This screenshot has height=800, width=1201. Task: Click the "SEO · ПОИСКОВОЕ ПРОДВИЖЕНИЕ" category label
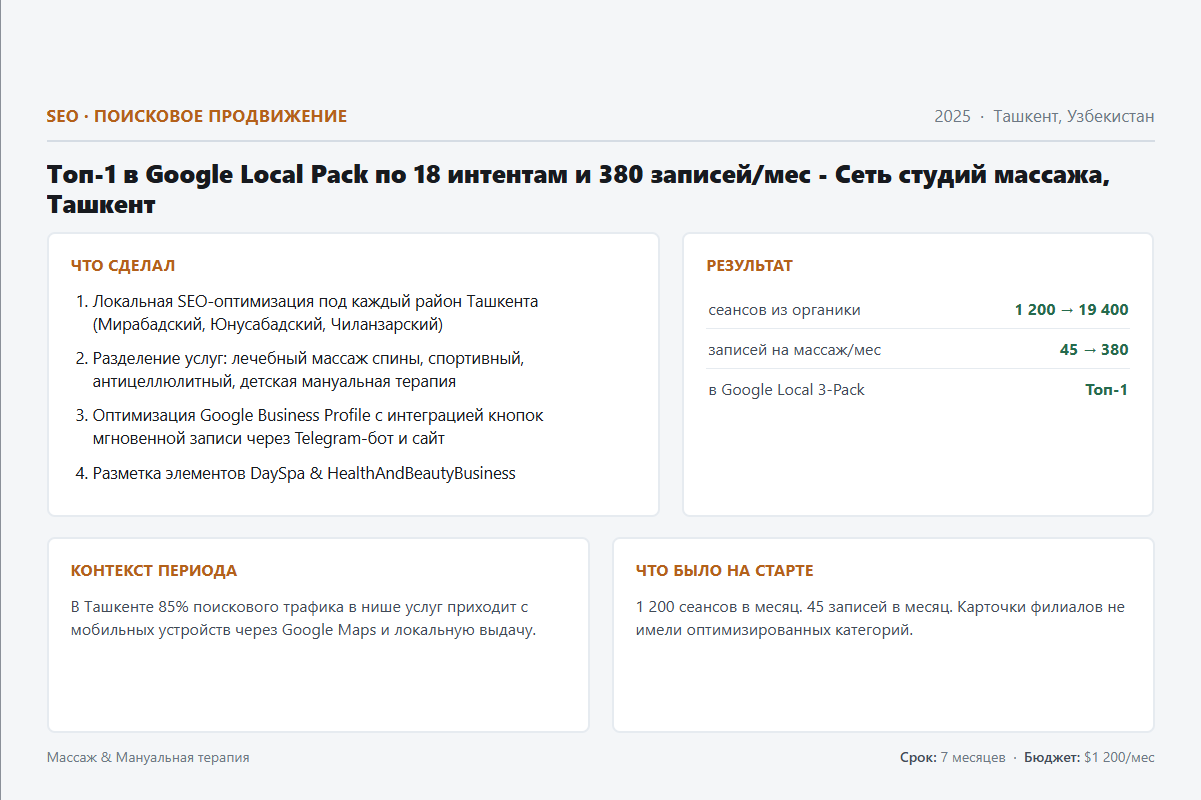coord(197,117)
